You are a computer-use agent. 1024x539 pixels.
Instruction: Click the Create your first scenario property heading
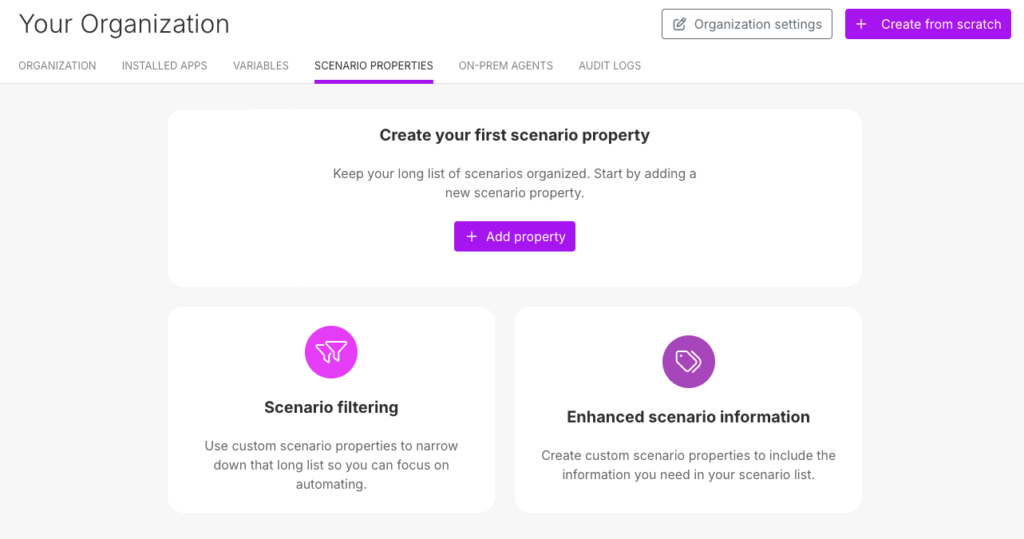click(515, 135)
